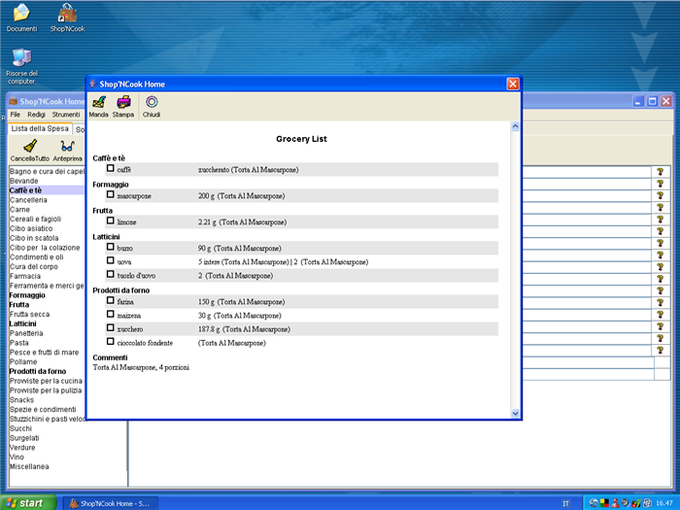Select Cereali e fagioli category
This screenshot has height=510, width=680.
[x=35, y=219]
